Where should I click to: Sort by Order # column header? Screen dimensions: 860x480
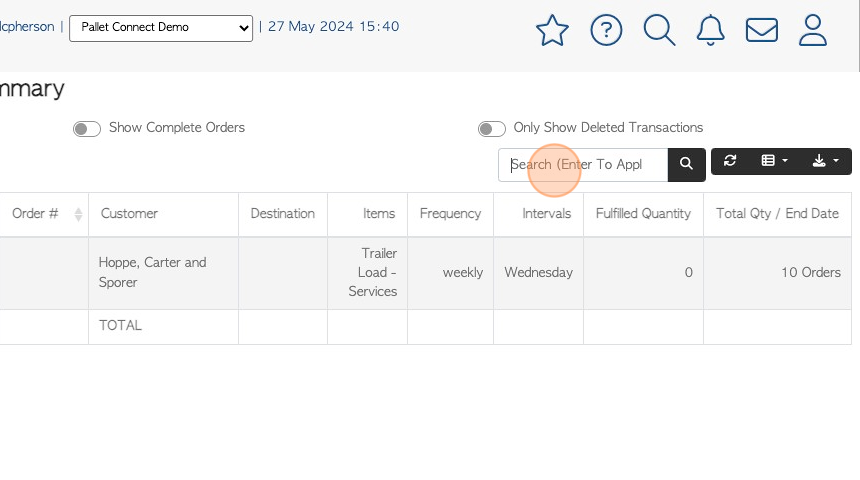coord(44,214)
